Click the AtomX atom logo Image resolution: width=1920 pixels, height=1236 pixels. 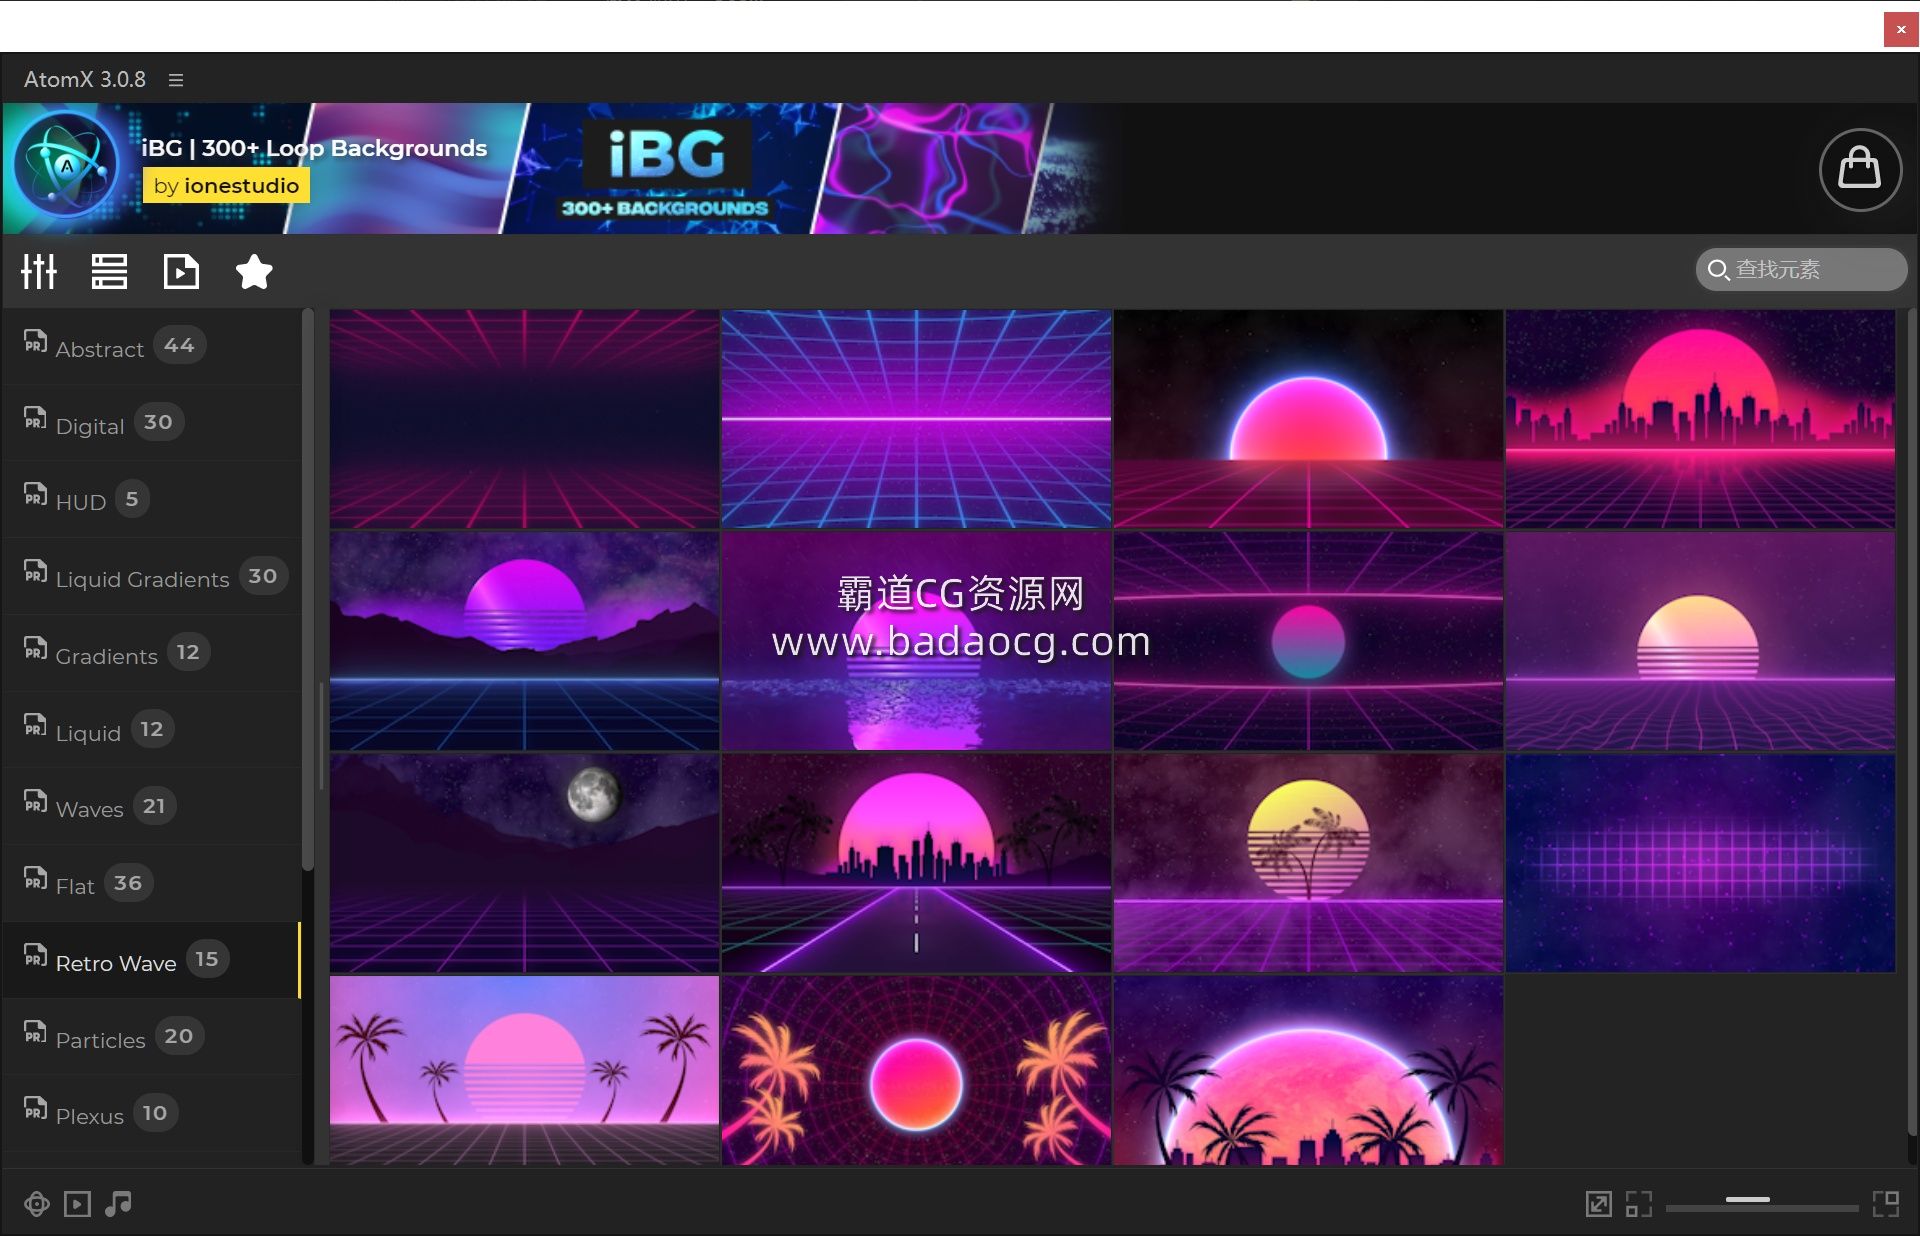tap(67, 165)
